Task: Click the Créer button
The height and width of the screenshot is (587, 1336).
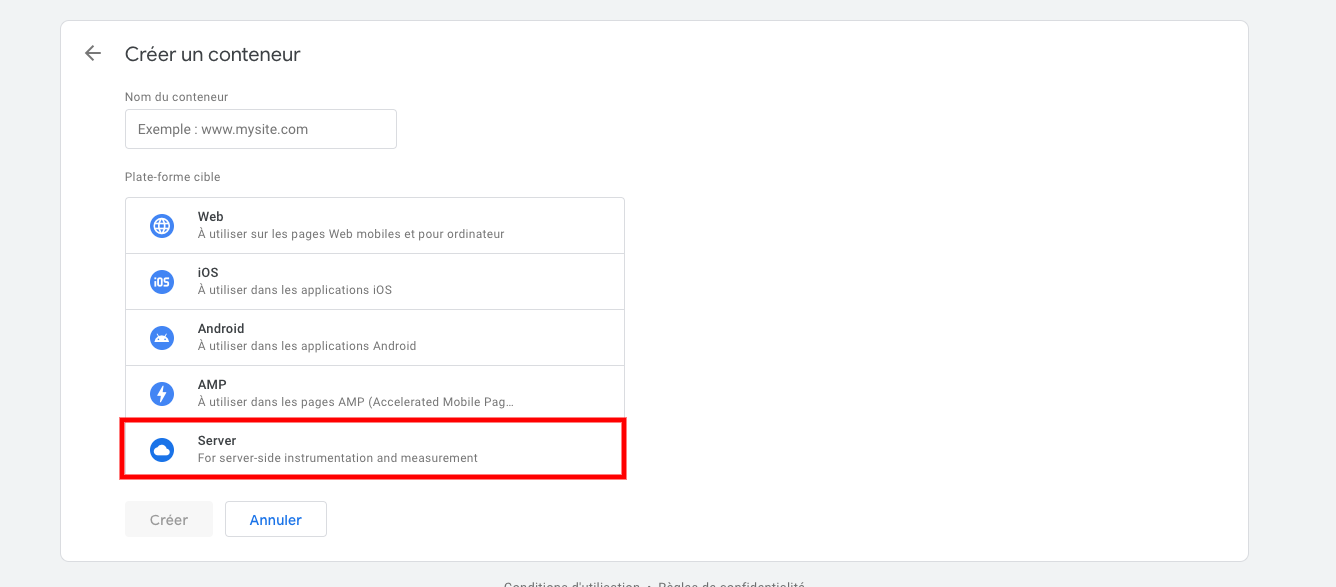Action: 169,520
